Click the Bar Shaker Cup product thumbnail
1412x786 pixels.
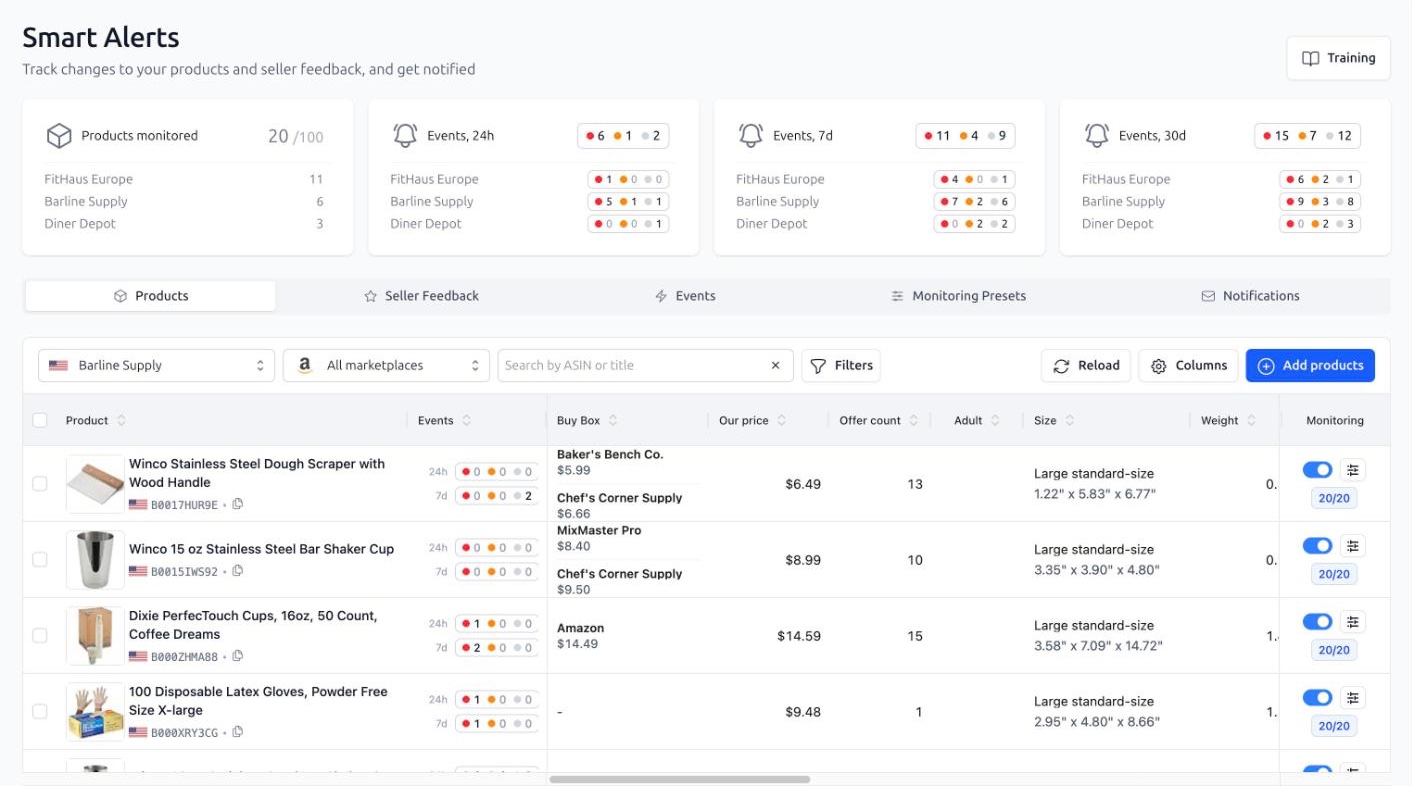[x=95, y=560]
